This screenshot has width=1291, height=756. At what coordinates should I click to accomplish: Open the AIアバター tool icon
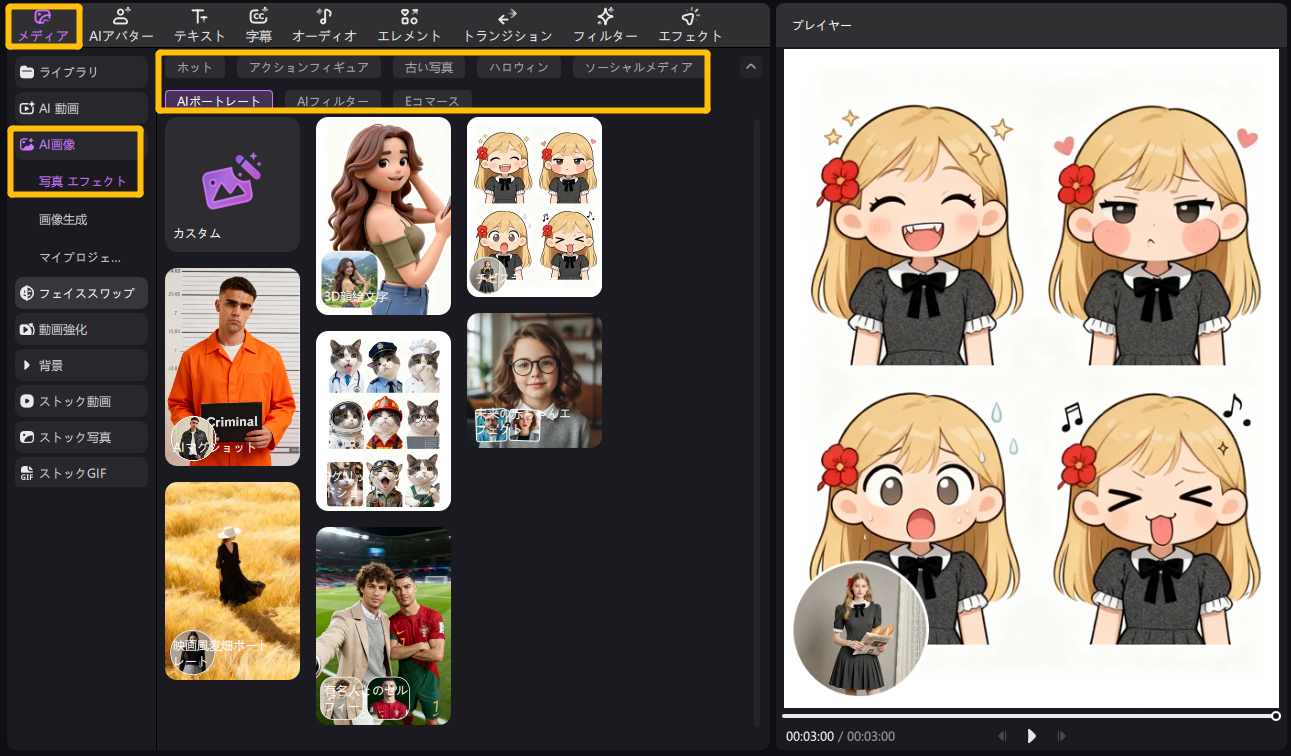tap(121, 25)
